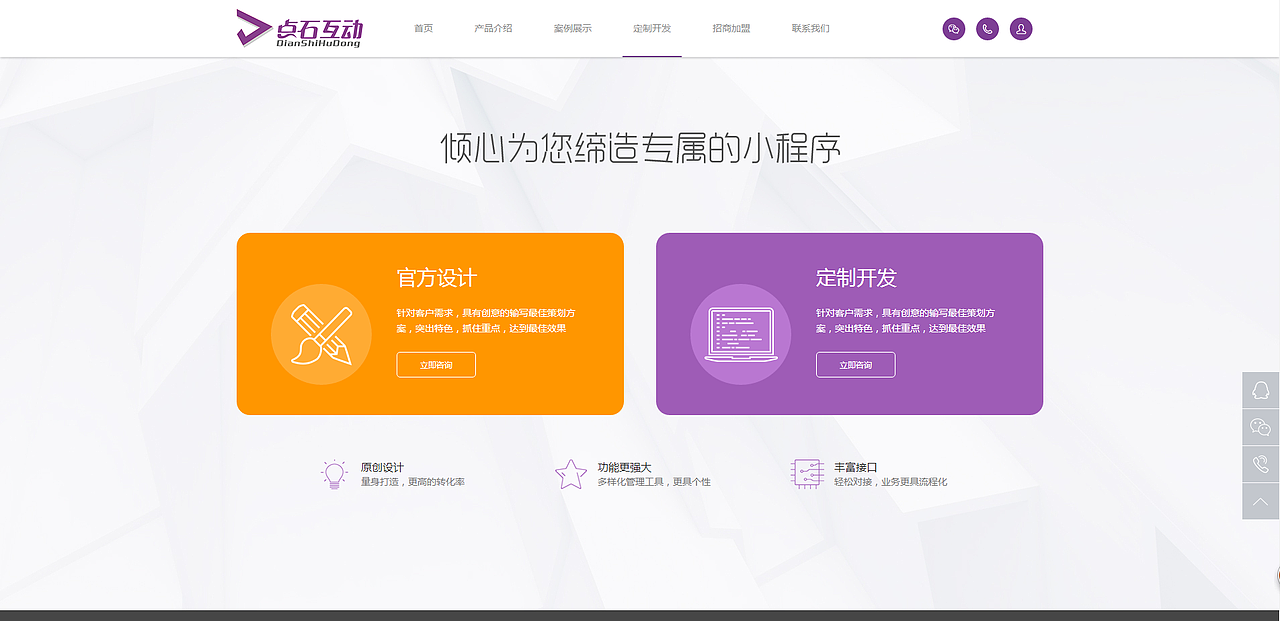Click the 倾心为您缔造专属的小程序 headline
Image resolution: width=1280 pixels, height=621 pixels.
click(640, 148)
